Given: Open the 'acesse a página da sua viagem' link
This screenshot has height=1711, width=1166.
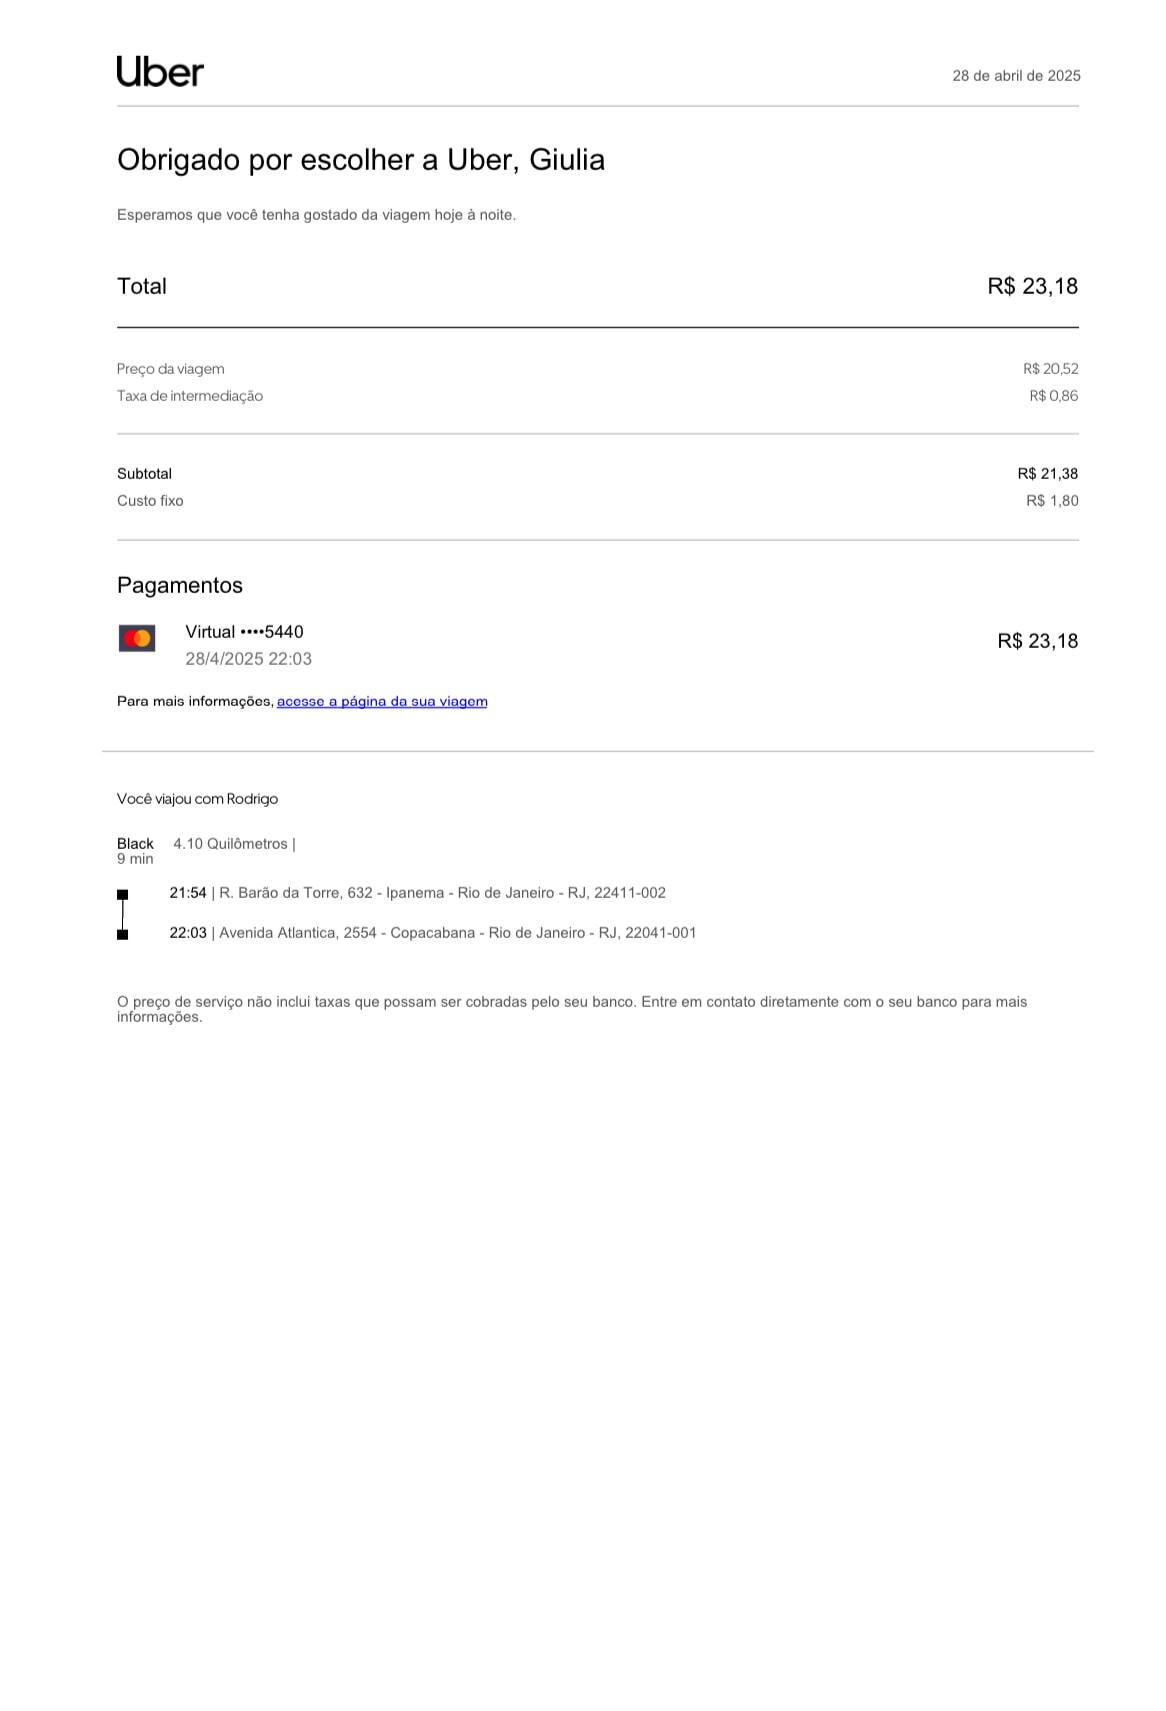Looking at the screenshot, I should (382, 702).
